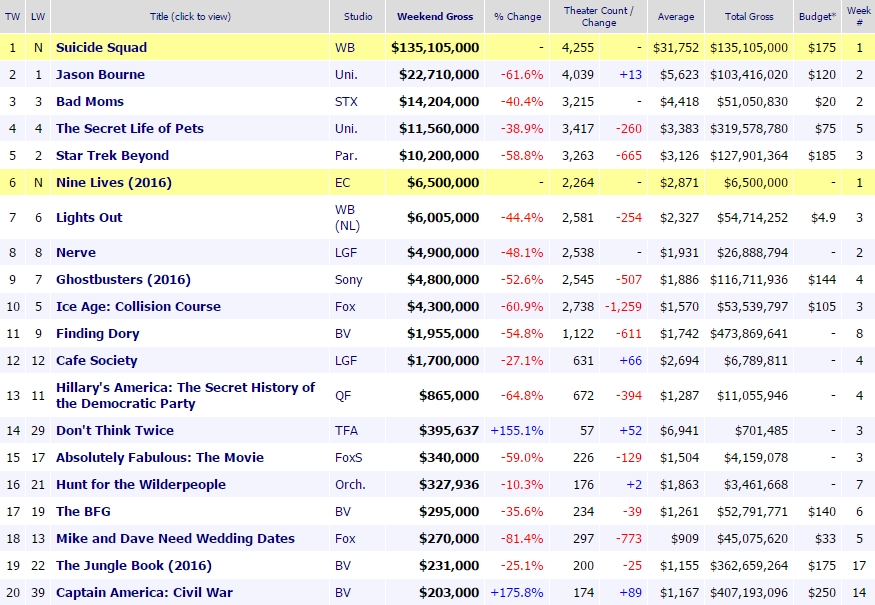Select the TFA studio cell
The image size is (875, 605).
coord(346,430)
